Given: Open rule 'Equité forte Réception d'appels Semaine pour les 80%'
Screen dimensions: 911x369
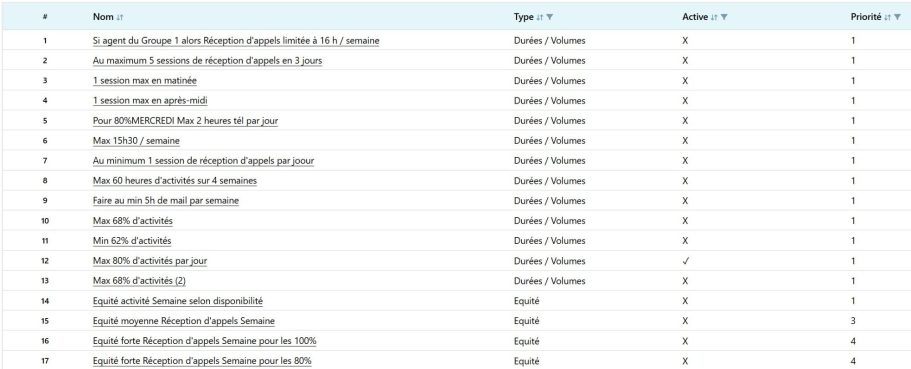Looking at the screenshot, I should click(202, 361).
